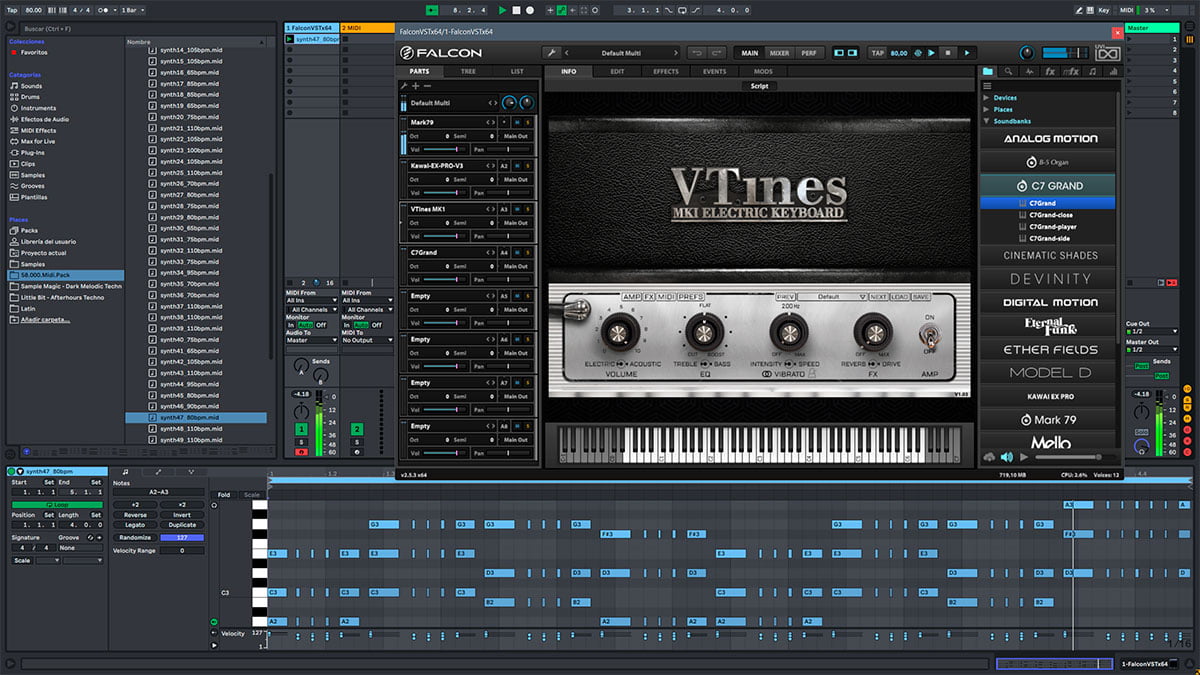The width and height of the screenshot is (1200, 675).
Task: Mute the C7Grand part
Action: click(x=517, y=253)
